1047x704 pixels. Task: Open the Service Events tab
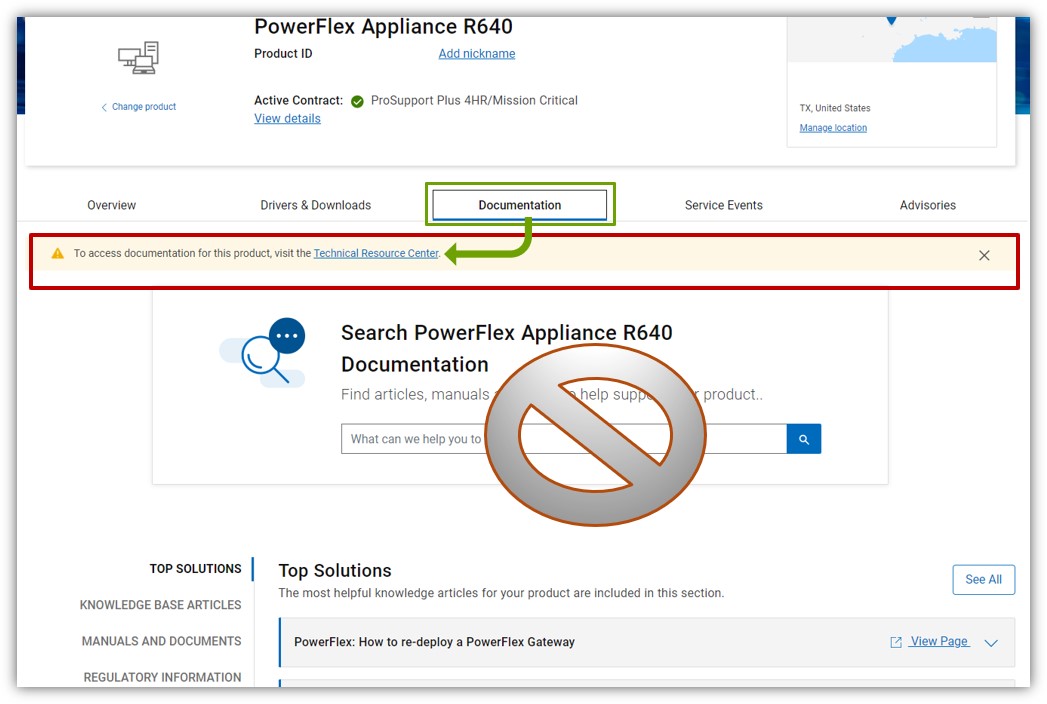(724, 205)
